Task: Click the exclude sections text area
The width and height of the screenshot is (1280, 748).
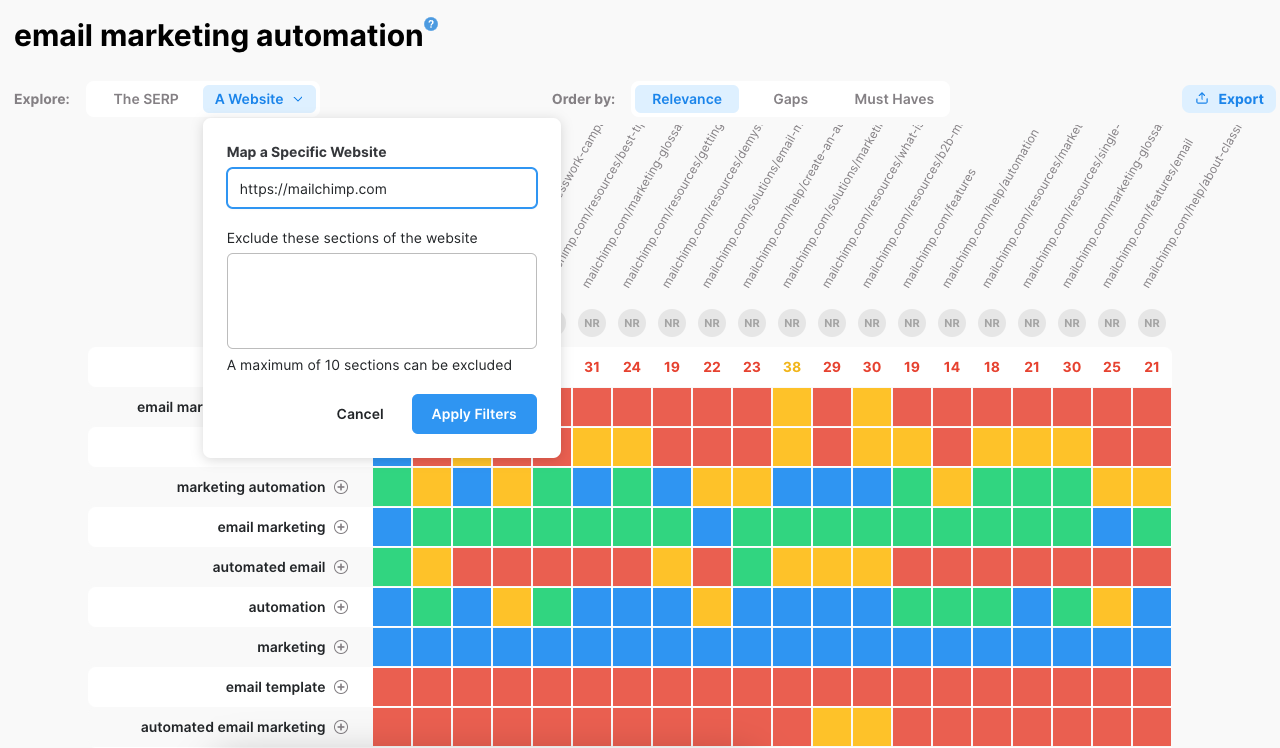Action: pos(381,300)
